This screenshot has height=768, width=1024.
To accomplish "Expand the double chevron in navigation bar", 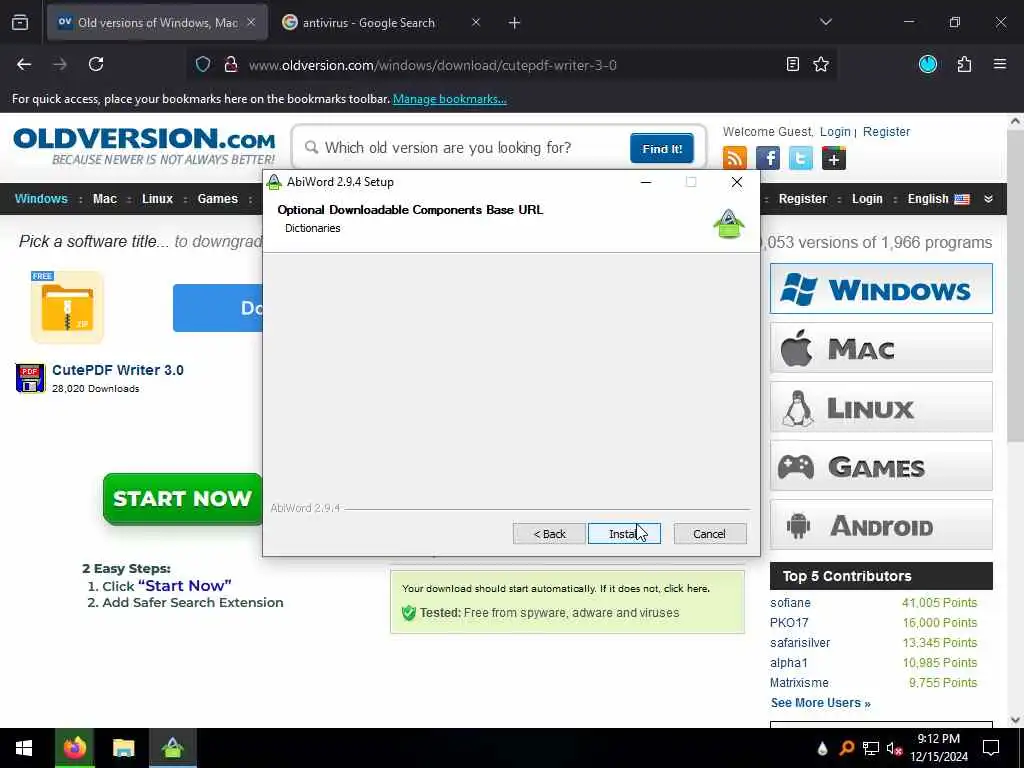I will pyautogui.click(x=989, y=199).
